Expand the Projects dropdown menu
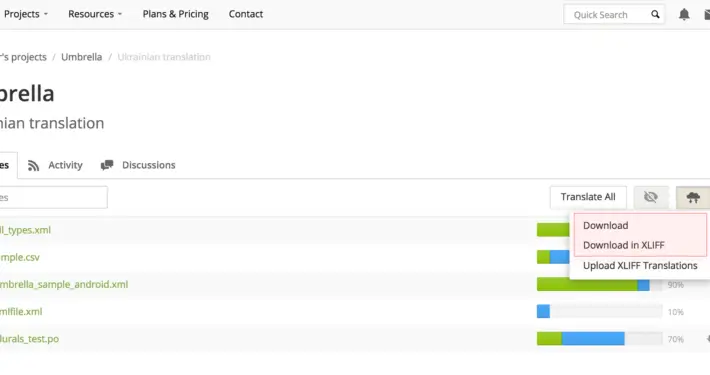 pos(25,14)
